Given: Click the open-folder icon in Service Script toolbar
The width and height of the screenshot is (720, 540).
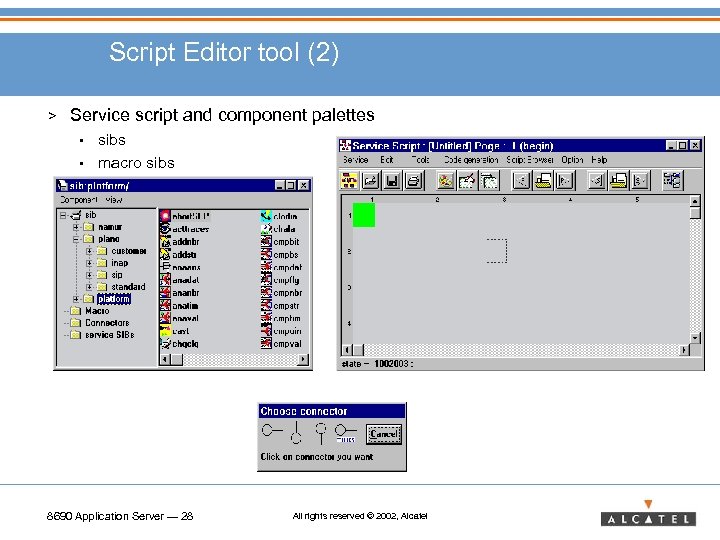Looking at the screenshot, I should click(371, 180).
